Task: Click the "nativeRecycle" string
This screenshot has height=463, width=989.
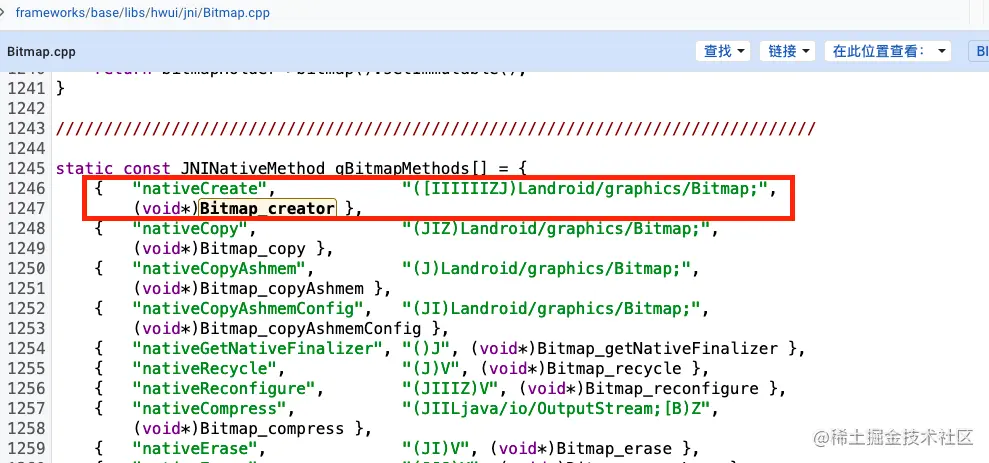Action: coord(205,368)
